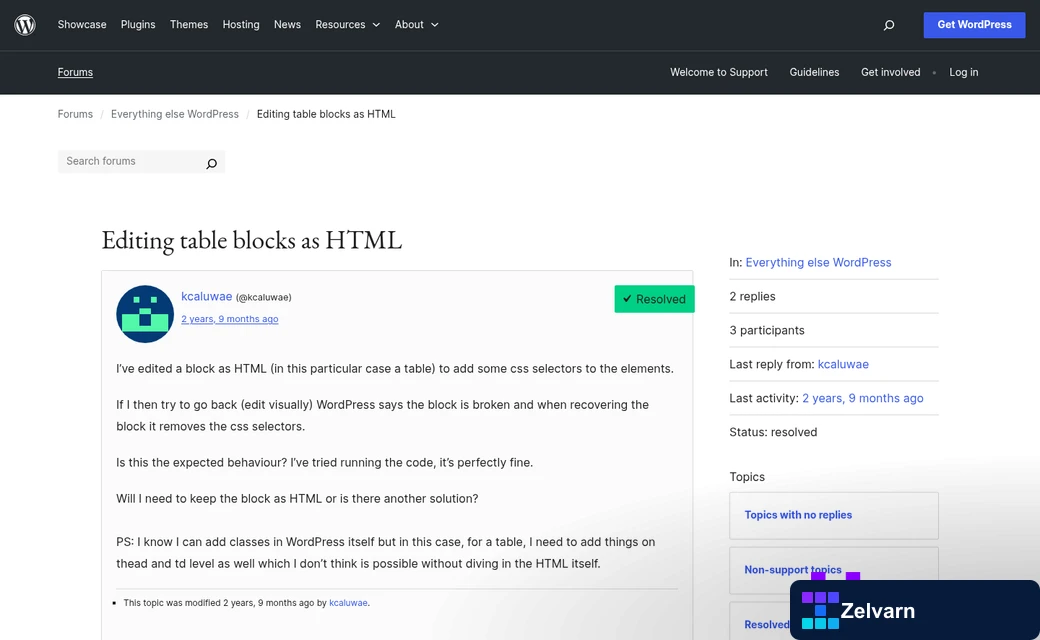Screen dimensions: 1040x640
Task: Click the green Resolved badge
Action: pyautogui.click(x=655, y=299)
